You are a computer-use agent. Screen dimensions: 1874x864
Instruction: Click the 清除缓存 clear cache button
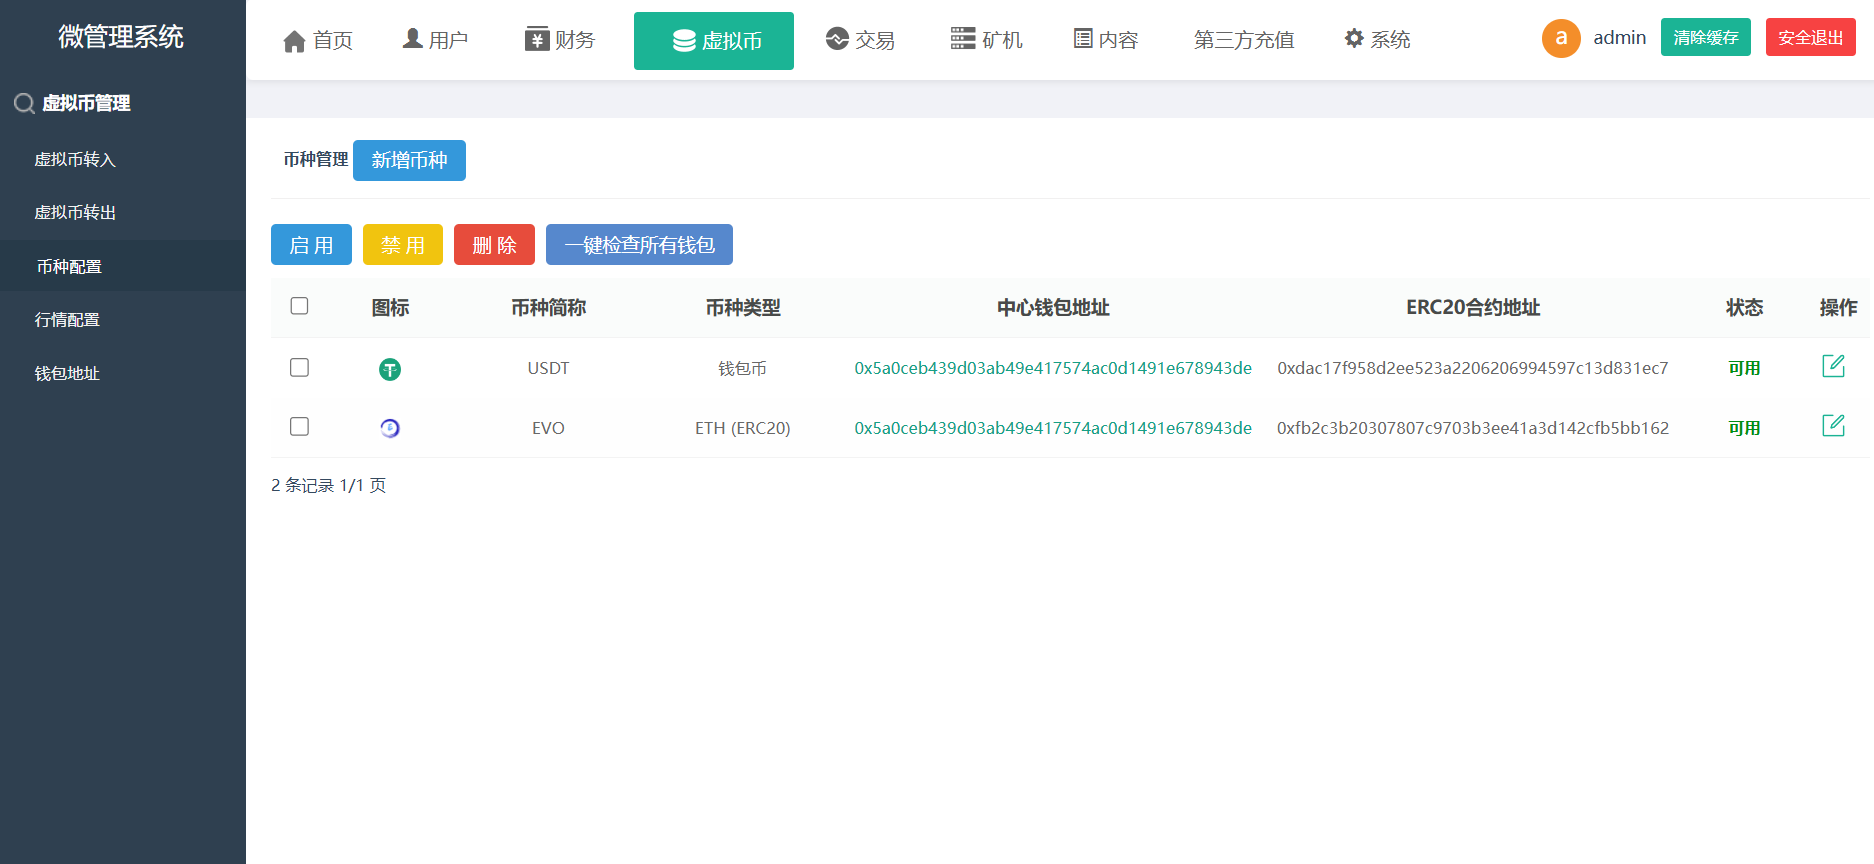[x=1705, y=37]
